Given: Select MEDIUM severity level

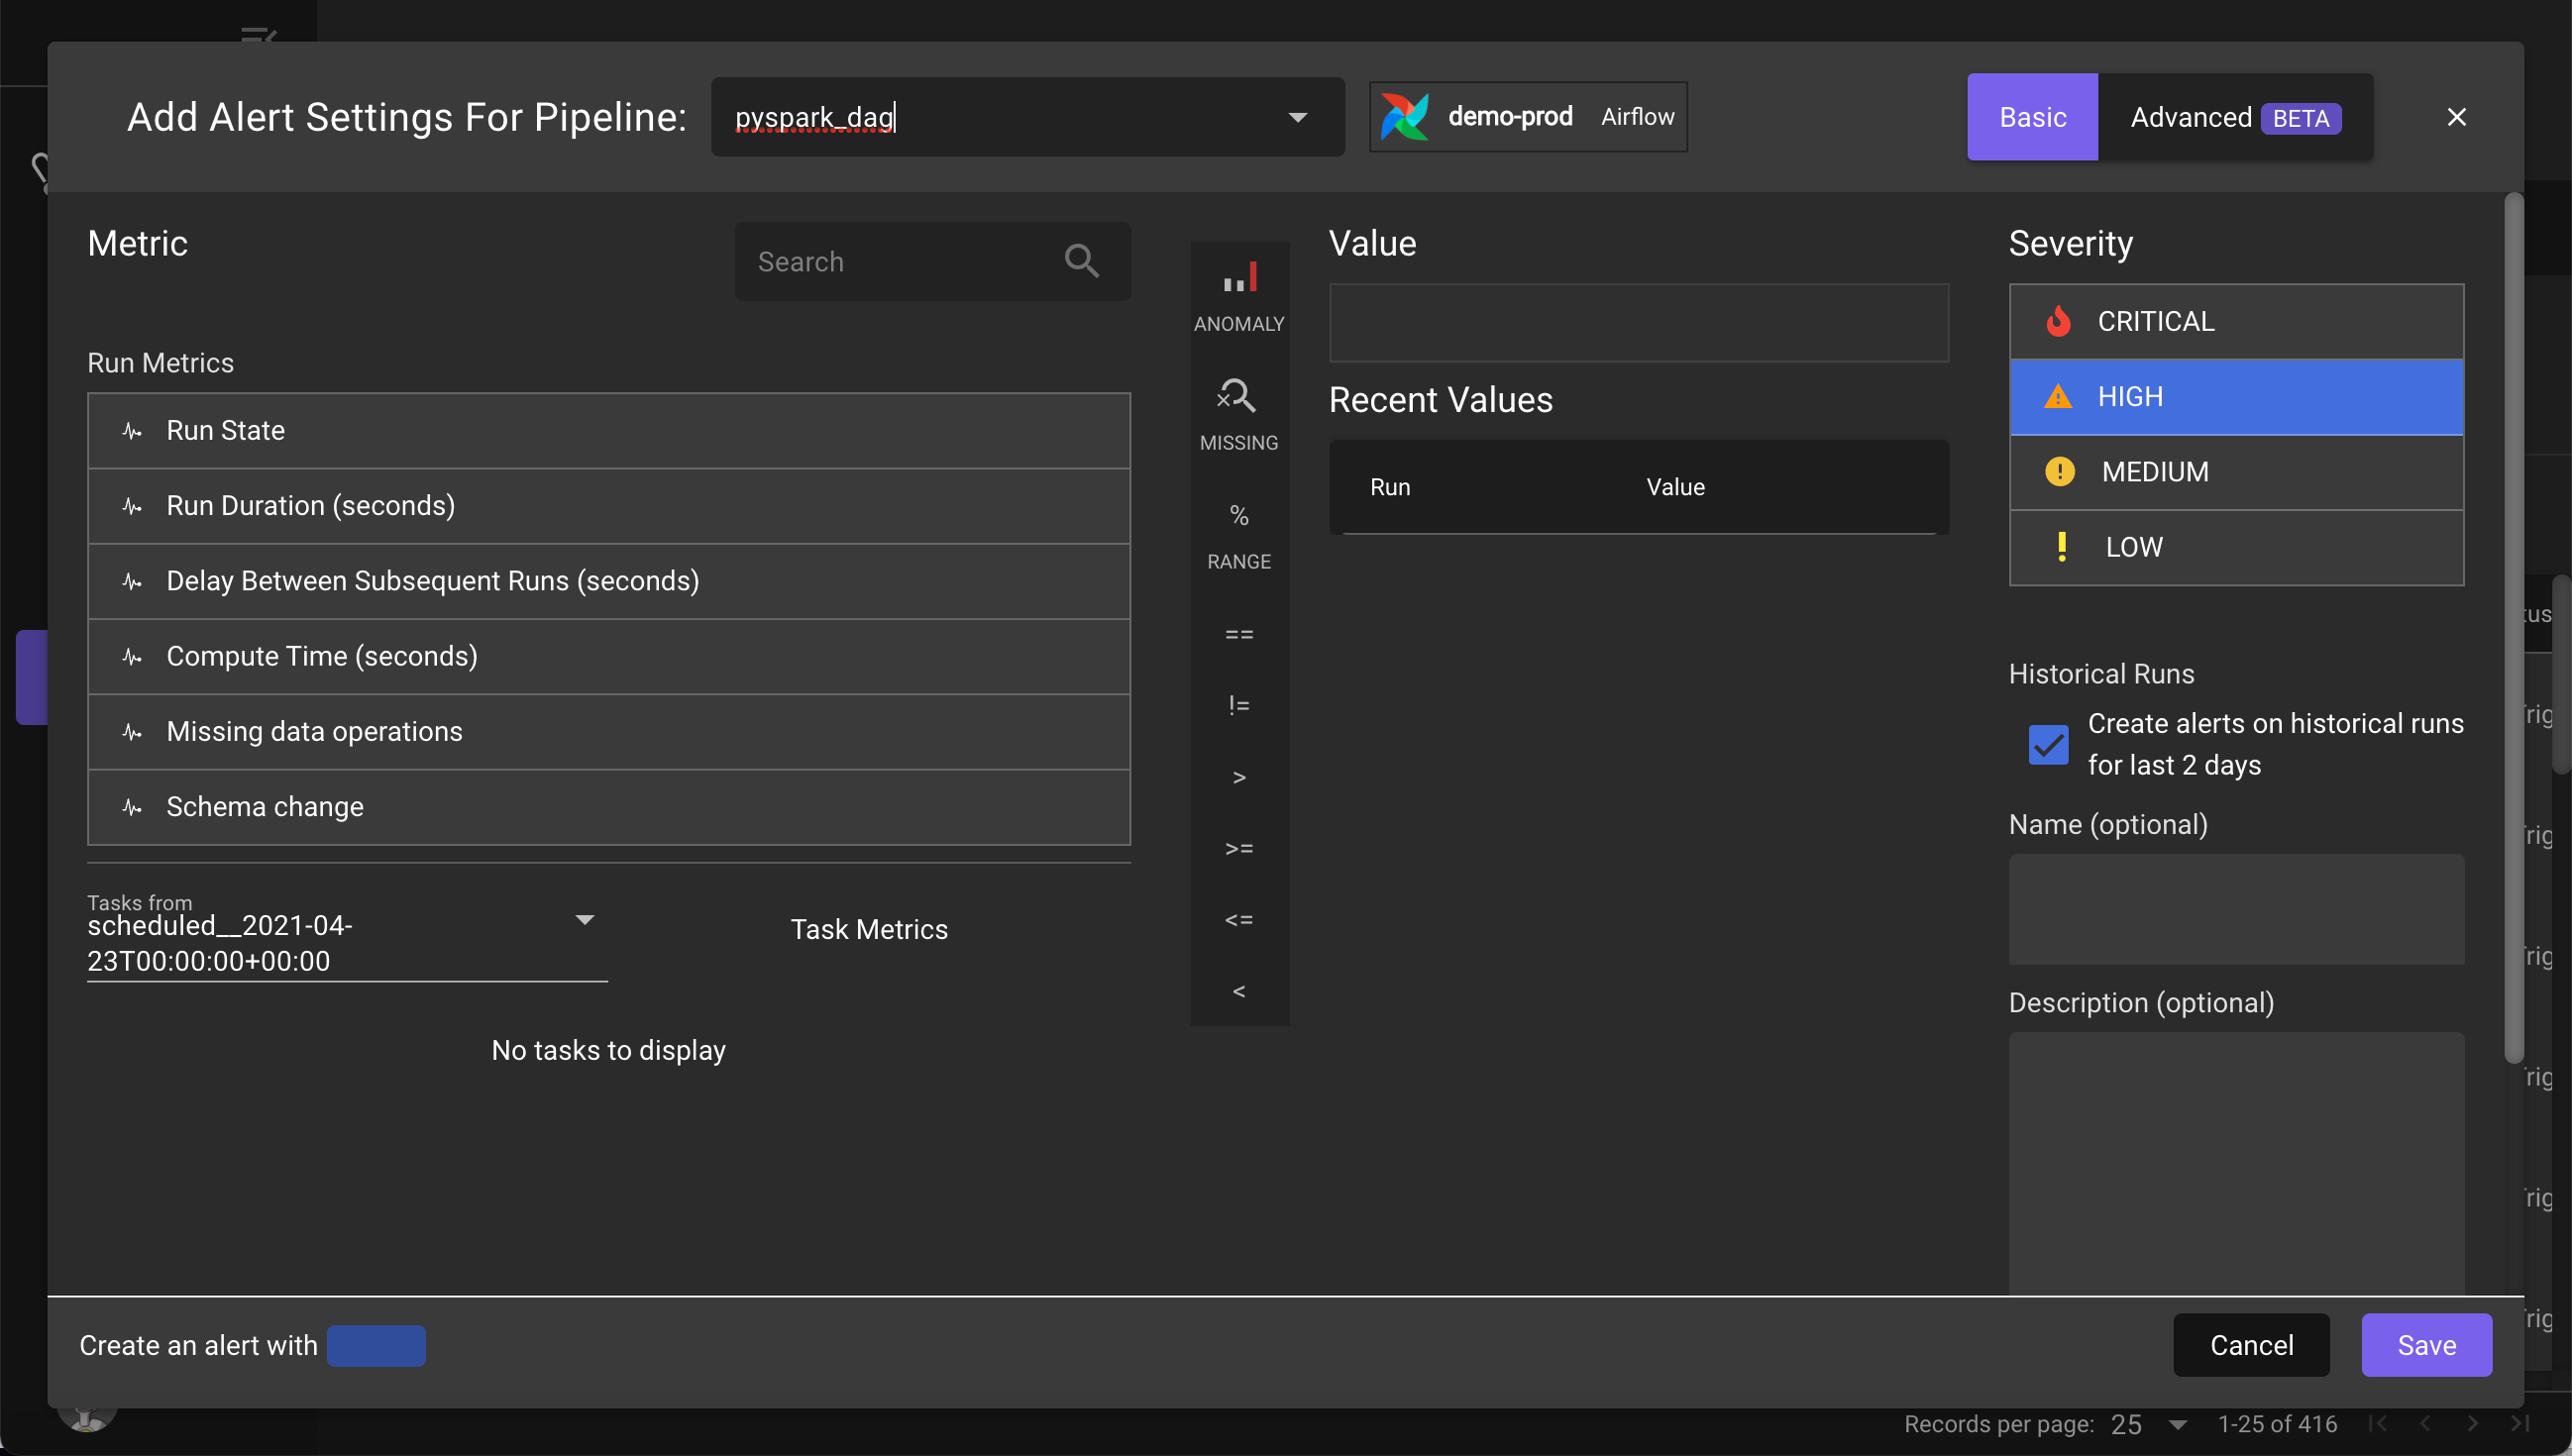Looking at the screenshot, I should click(2235, 472).
